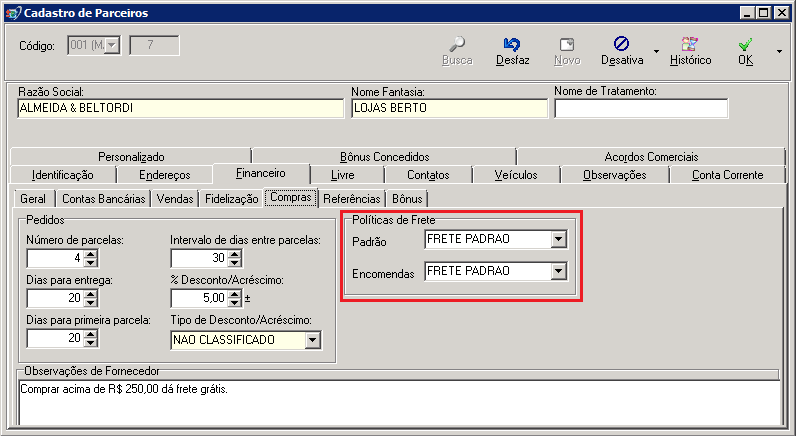This screenshot has height=436, width=796.
Task: Switch to the Fidelização sub-tab
Action: tap(231, 199)
